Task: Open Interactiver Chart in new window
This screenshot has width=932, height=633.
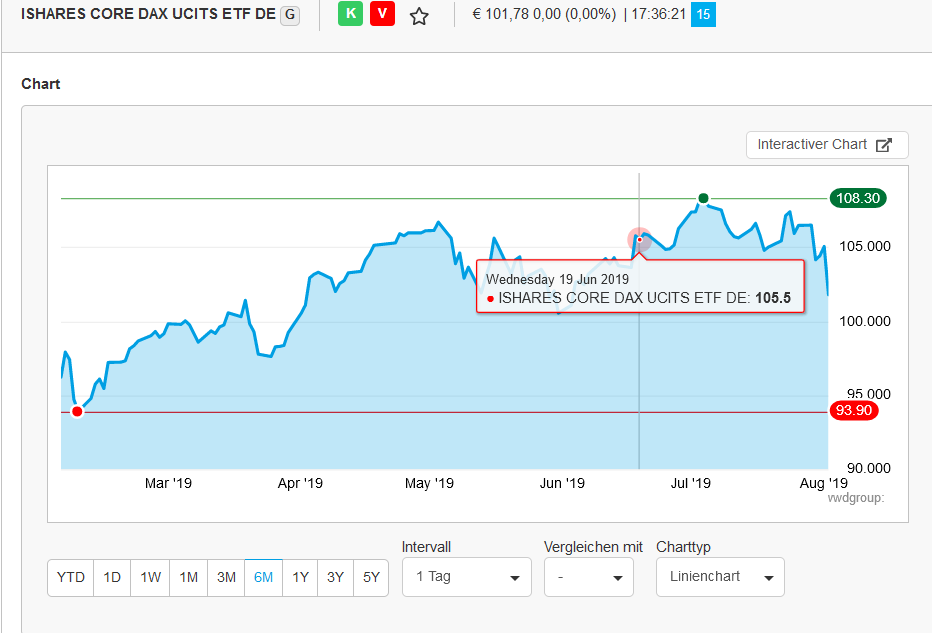Action: [826, 144]
